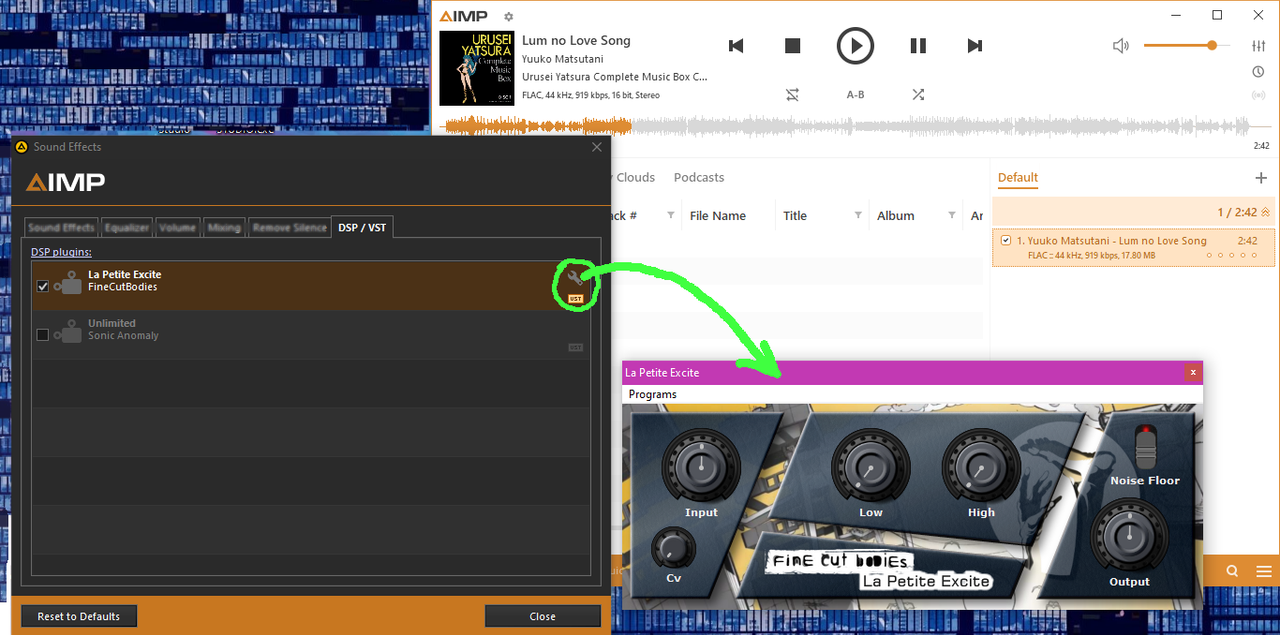
Task: Click the High knob
Action: coord(981,467)
